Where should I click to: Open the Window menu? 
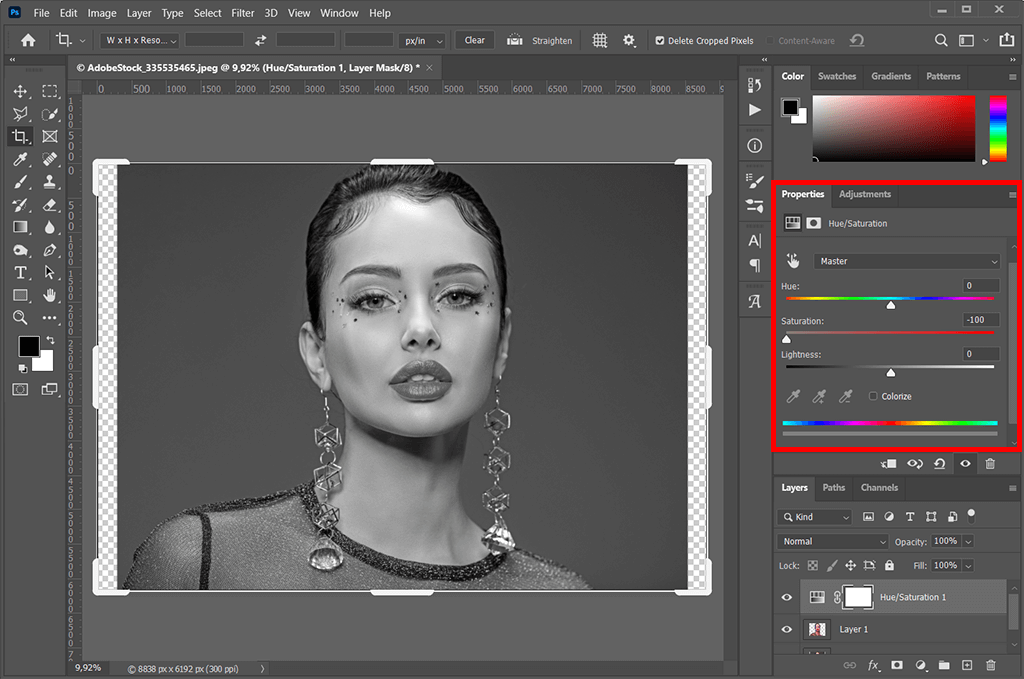point(339,13)
